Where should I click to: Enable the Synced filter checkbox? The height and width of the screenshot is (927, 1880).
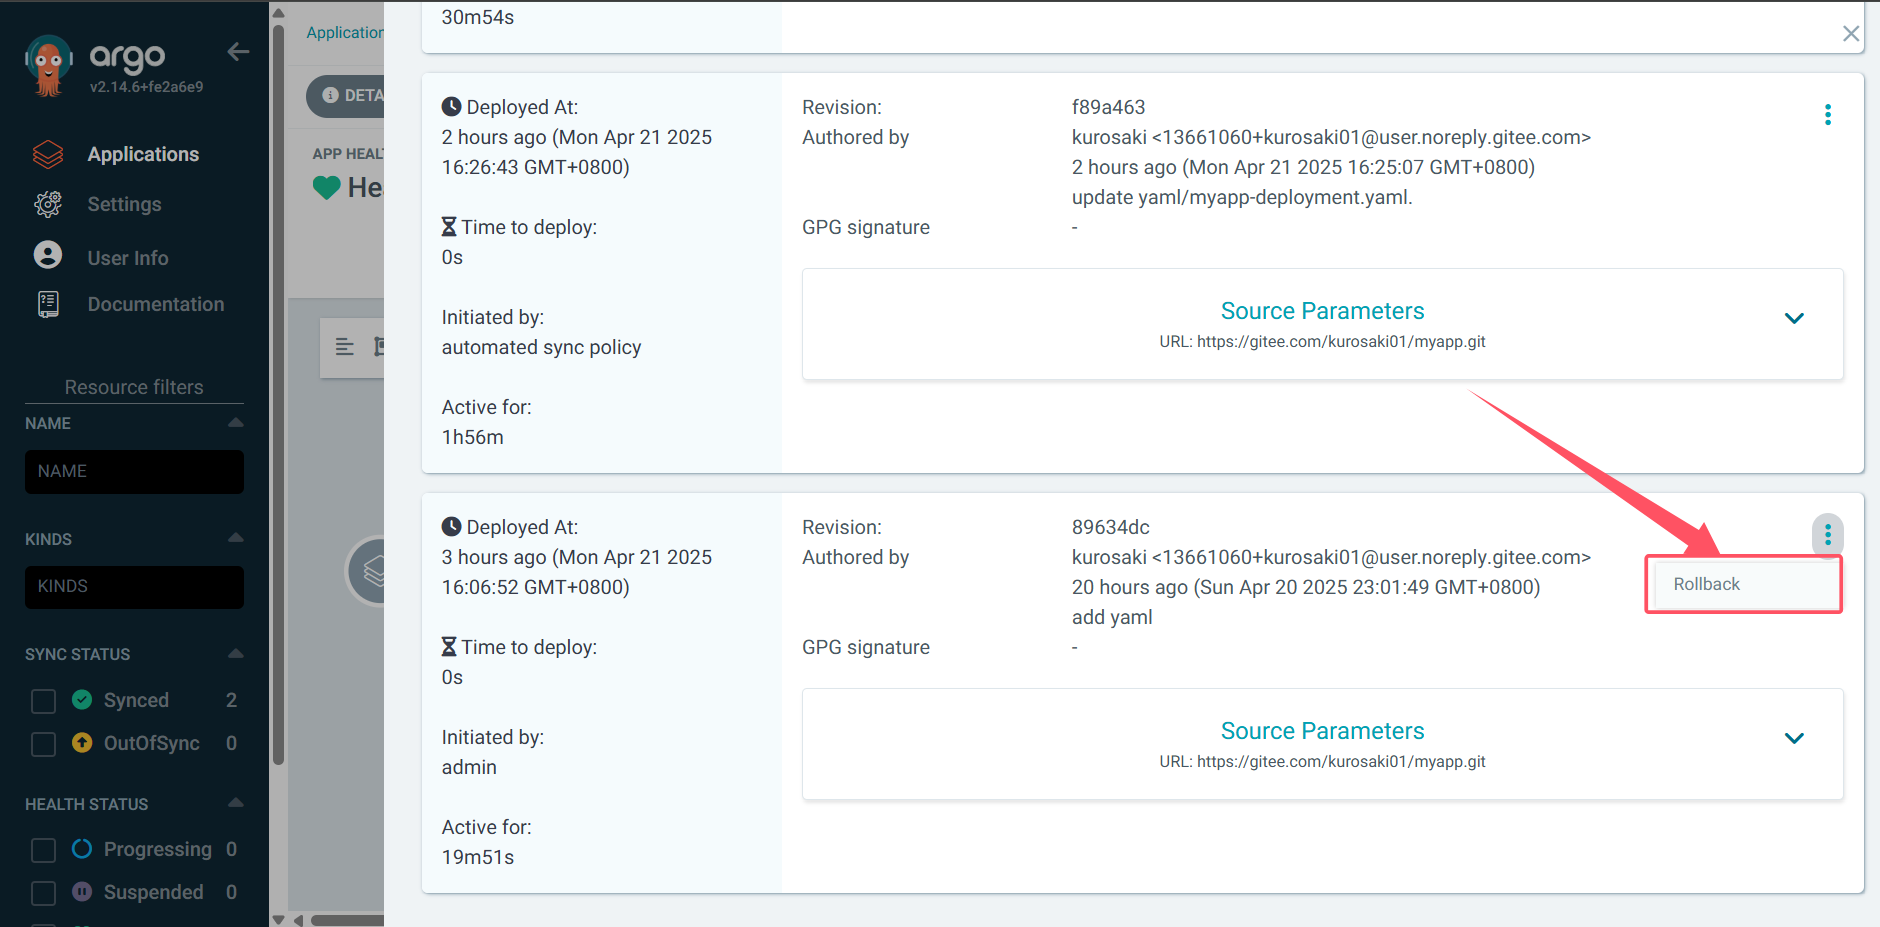(43, 701)
